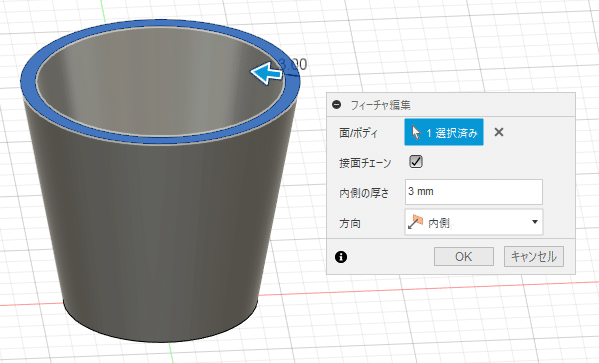This screenshot has height=363, width=599.
Task: Clear the 面/ボディ selection with X
Action: [x=499, y=132]
